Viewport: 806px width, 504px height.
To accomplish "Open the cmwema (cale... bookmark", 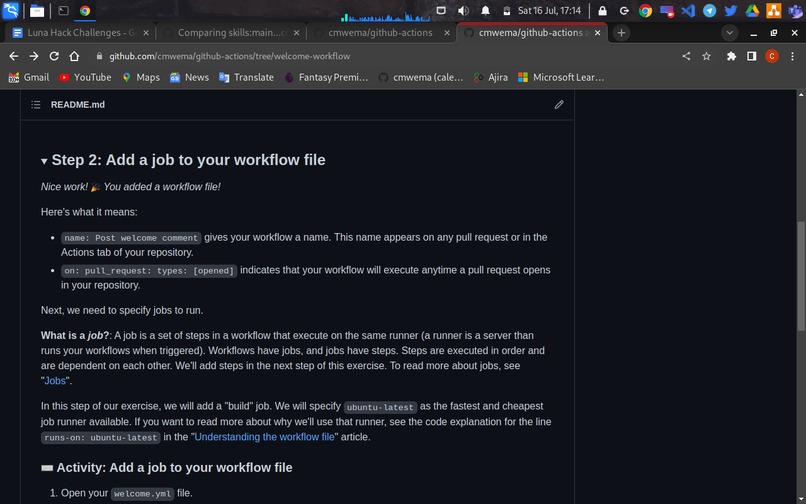I will (420, 77).
